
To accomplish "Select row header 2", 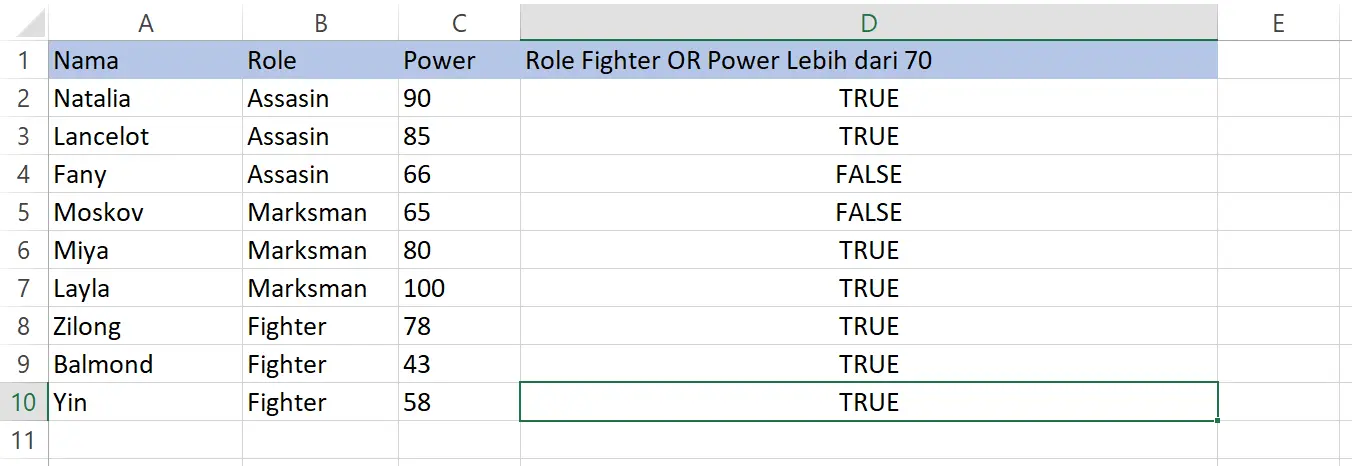I will [x=24, y=98].
